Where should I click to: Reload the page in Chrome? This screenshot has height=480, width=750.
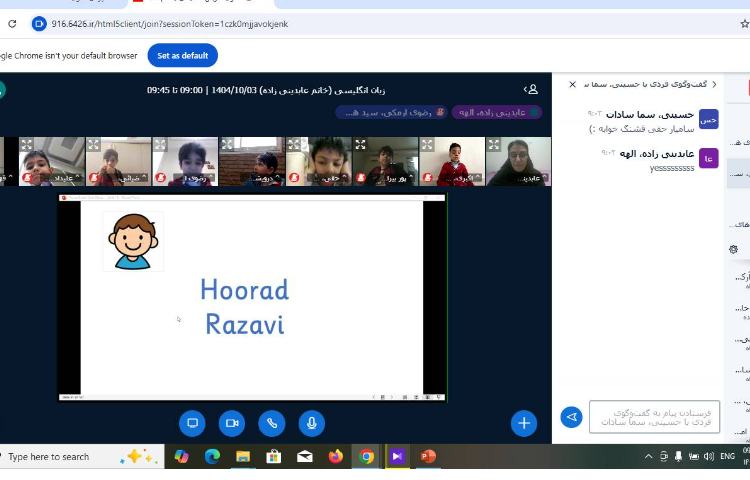[x=12, y=24]
